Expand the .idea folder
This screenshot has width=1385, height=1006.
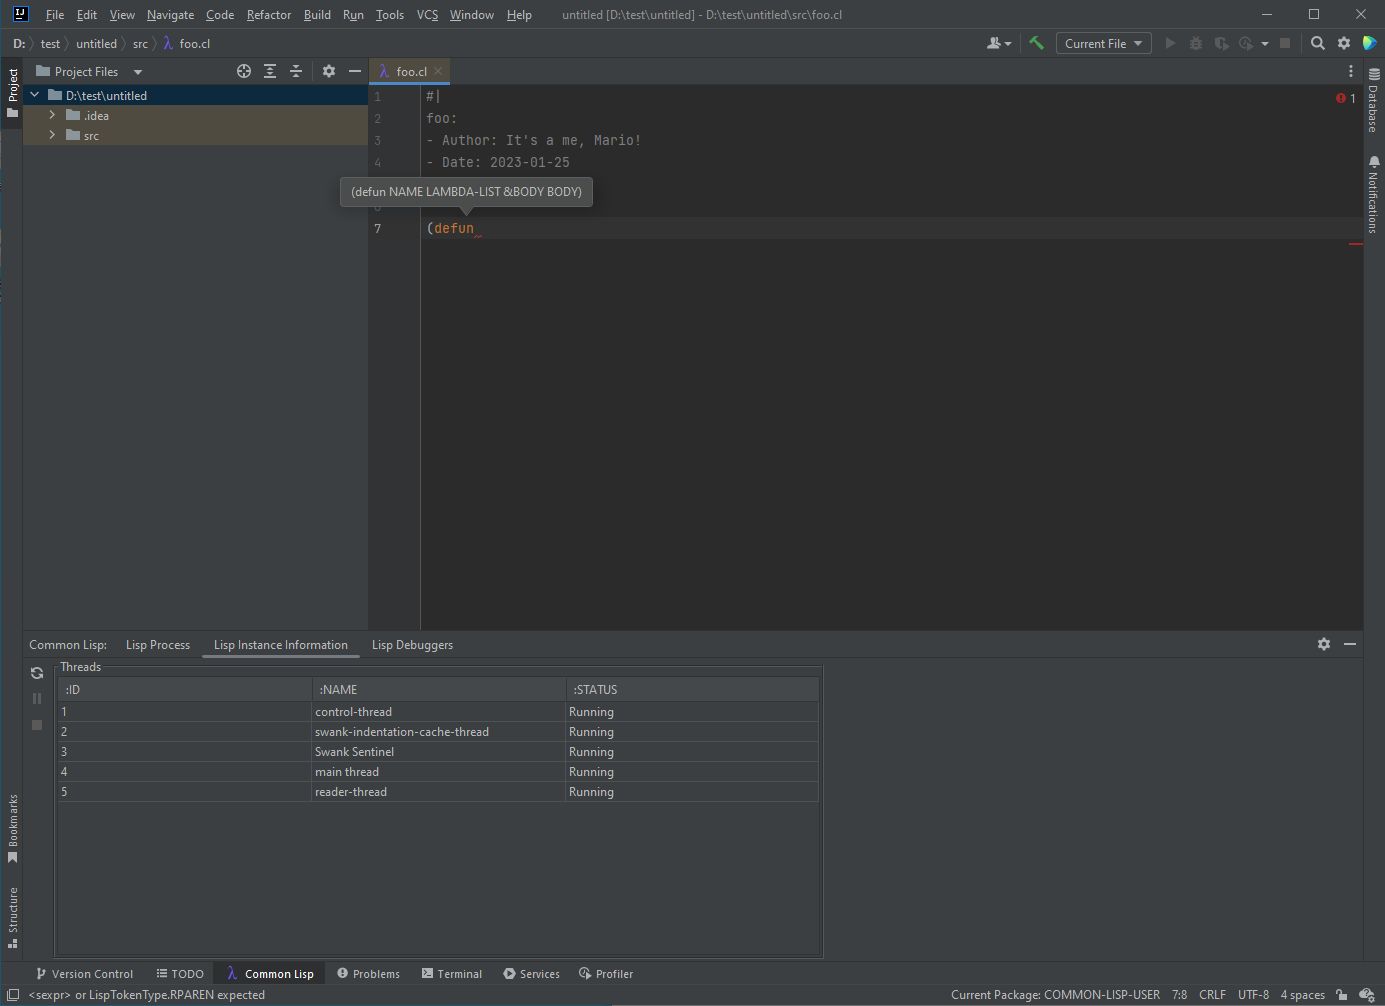point(52,115)
